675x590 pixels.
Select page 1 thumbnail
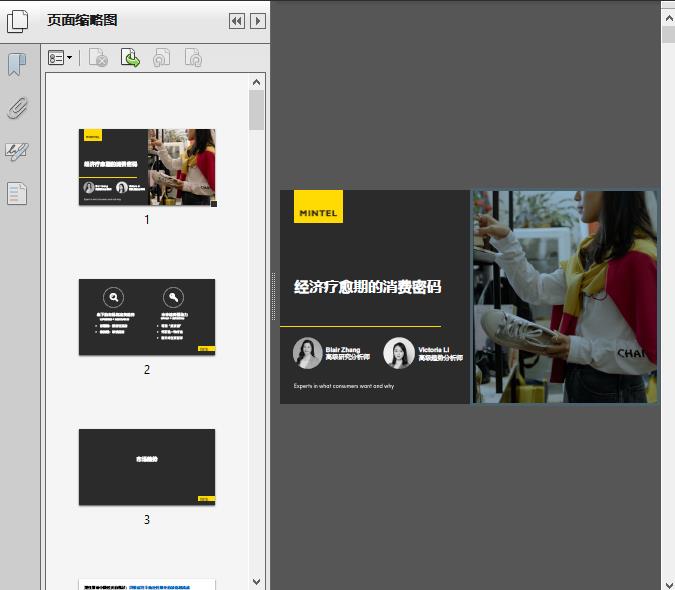click(x=147, y=167)
